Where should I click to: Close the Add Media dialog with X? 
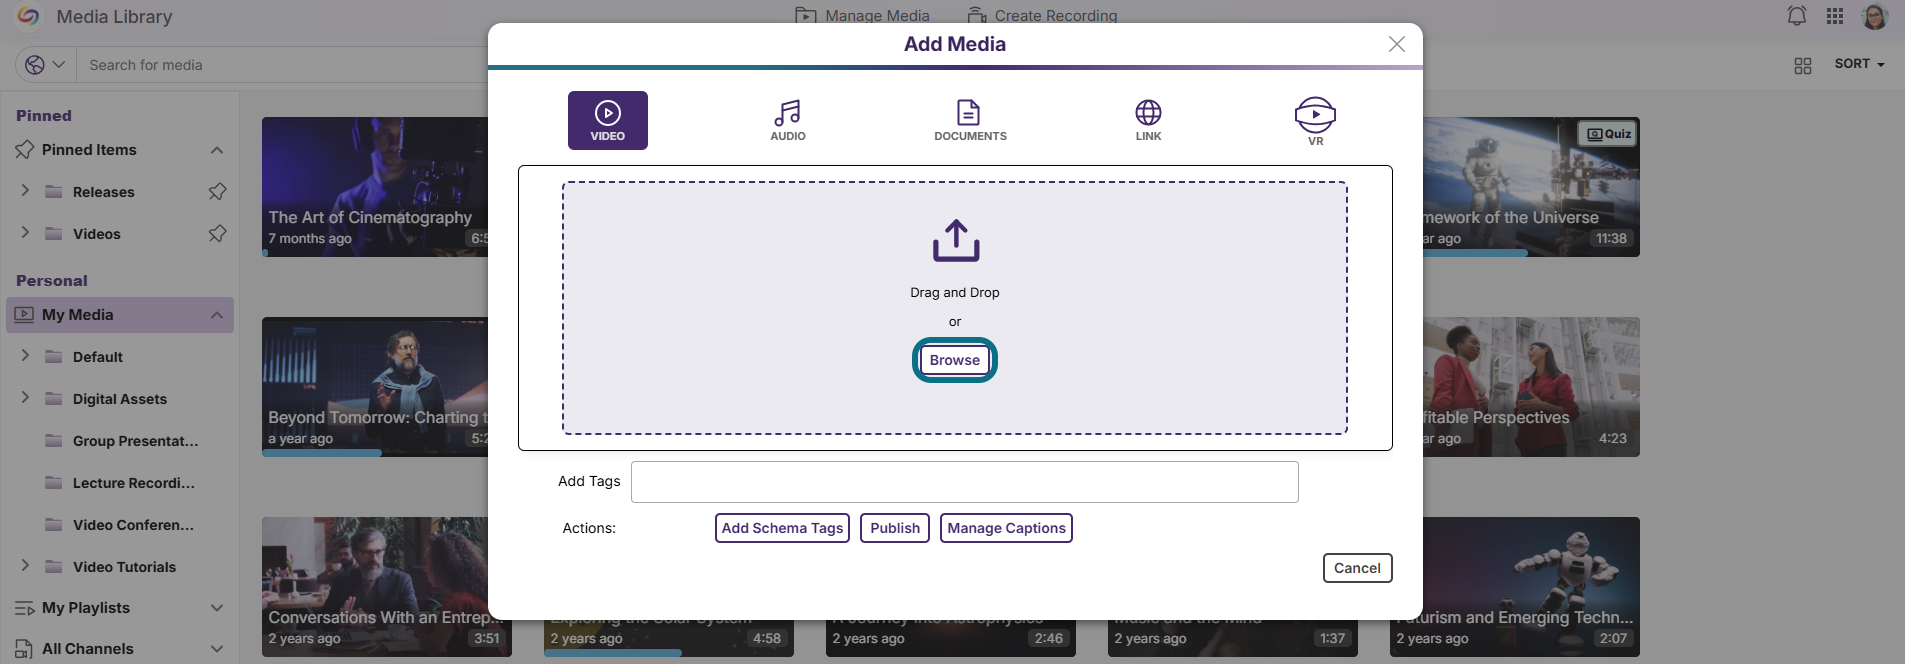(1397, 44)
